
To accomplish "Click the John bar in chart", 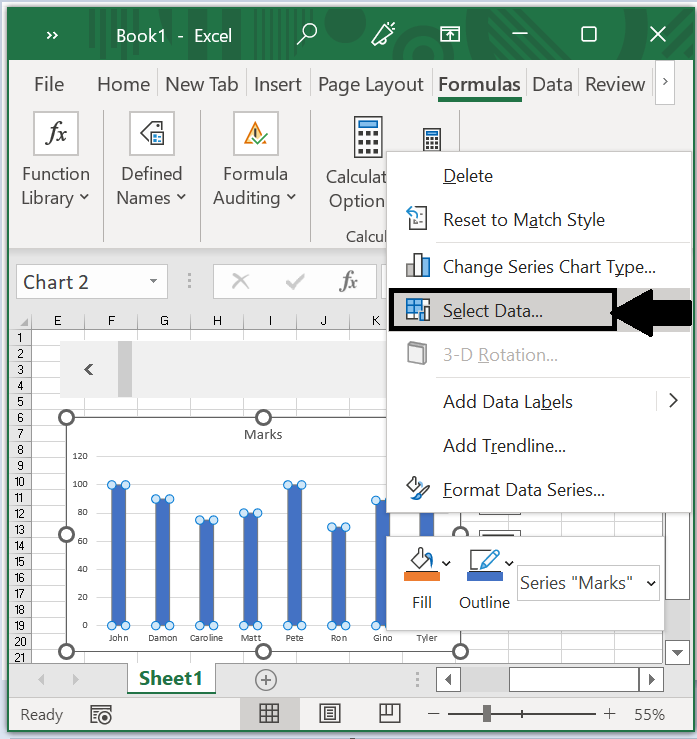I will (119, 555).
